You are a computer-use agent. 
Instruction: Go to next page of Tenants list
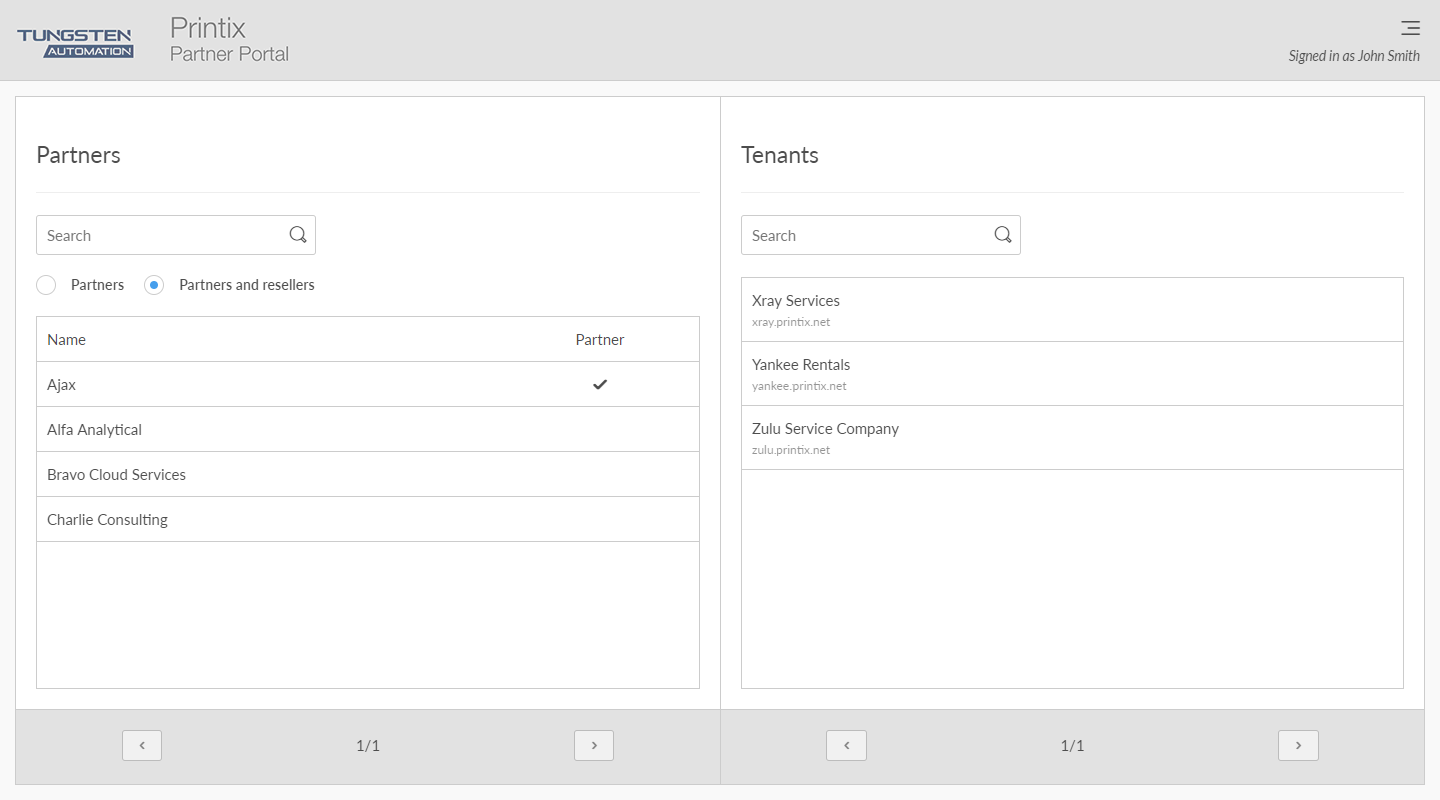[x=1298, y=745]
